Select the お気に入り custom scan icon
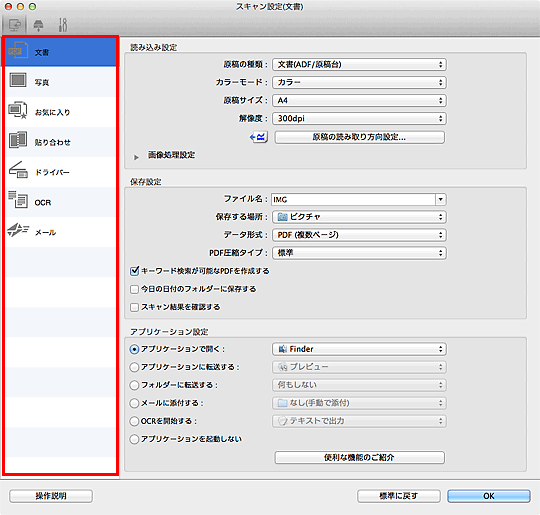This screenshot has height=515, width=540. [18, 110]
